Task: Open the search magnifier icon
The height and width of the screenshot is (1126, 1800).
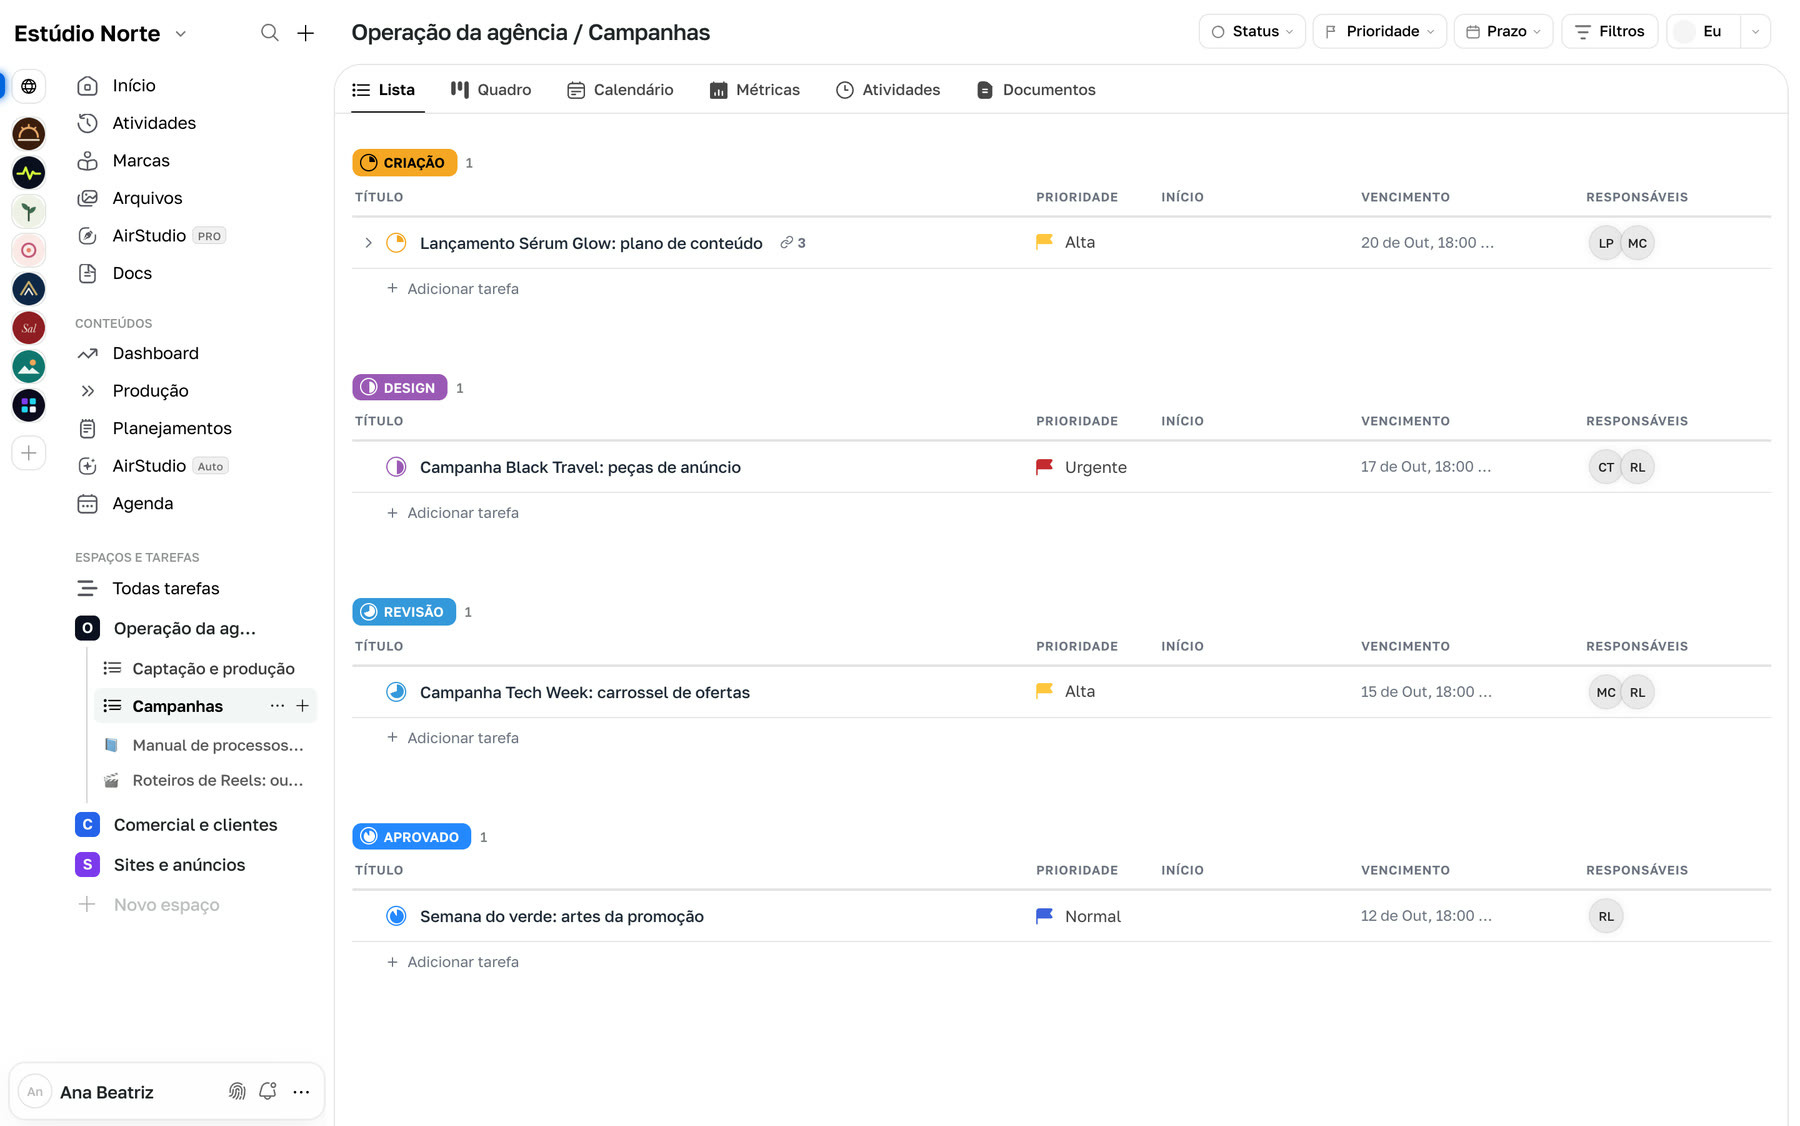Action: (x=269, y=33)
